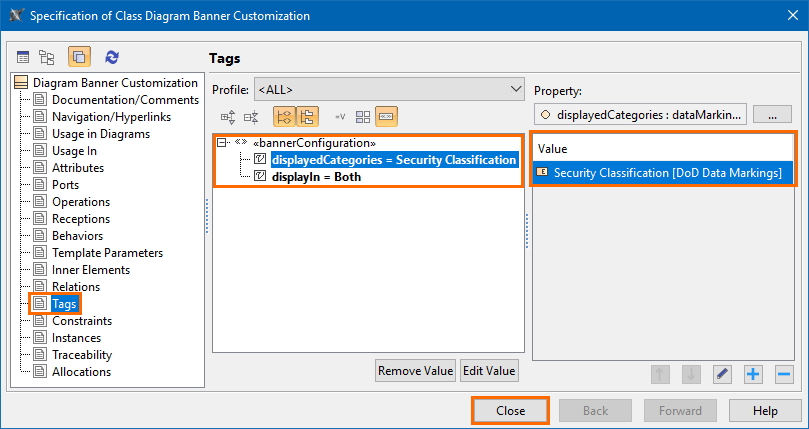Viewport: 809px width, 429px height.
Task: Select the displayIn = Both tag row
Action: (x=316, y=177)
